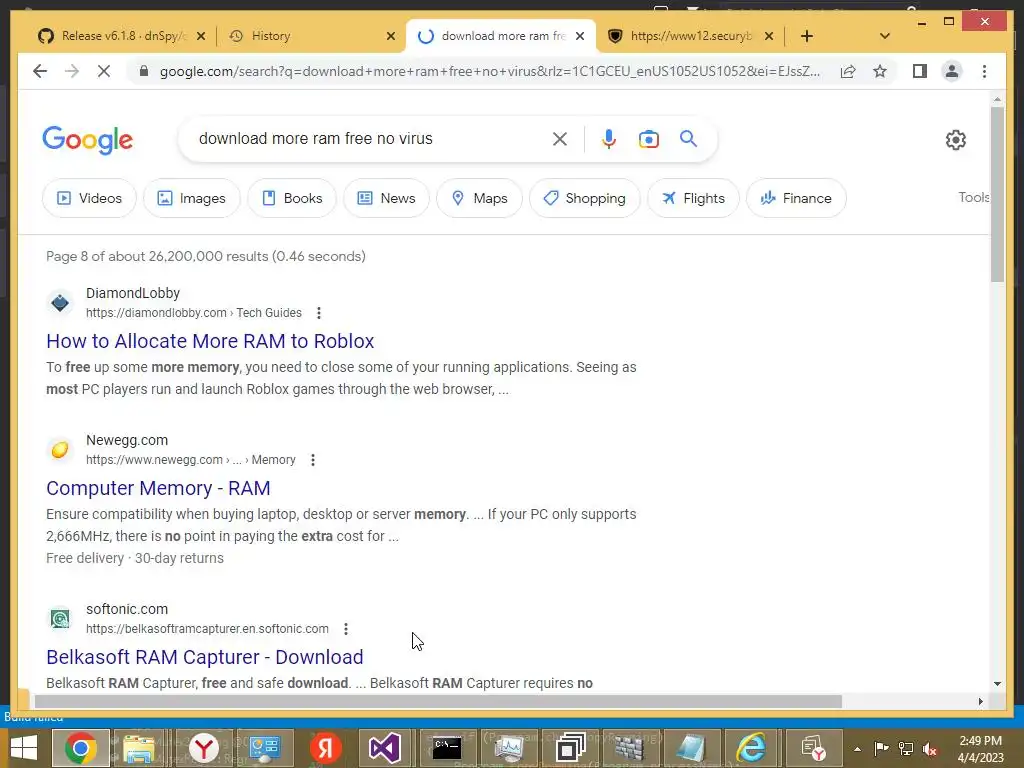Open Chrome three-dot menu

point(984,71)
